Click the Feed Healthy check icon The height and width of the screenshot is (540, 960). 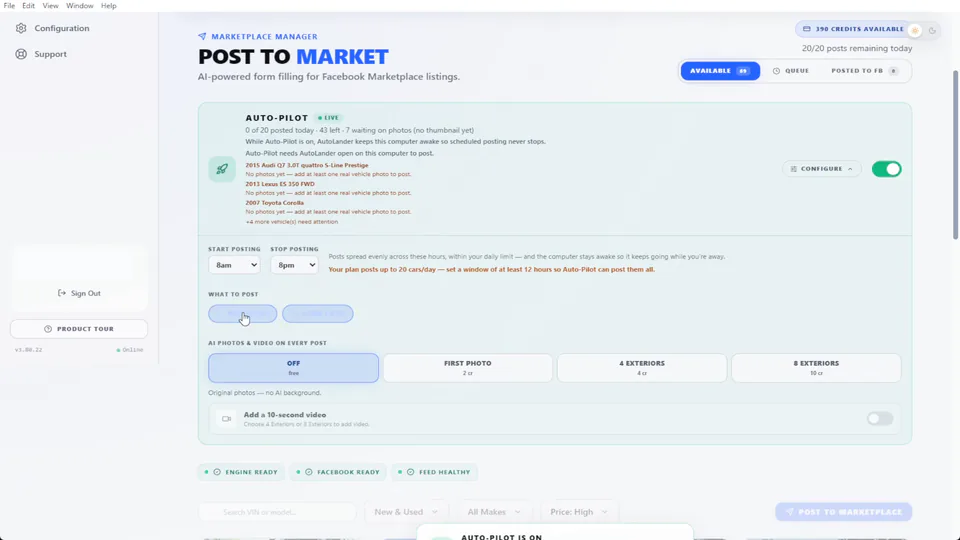pos(411,472)
